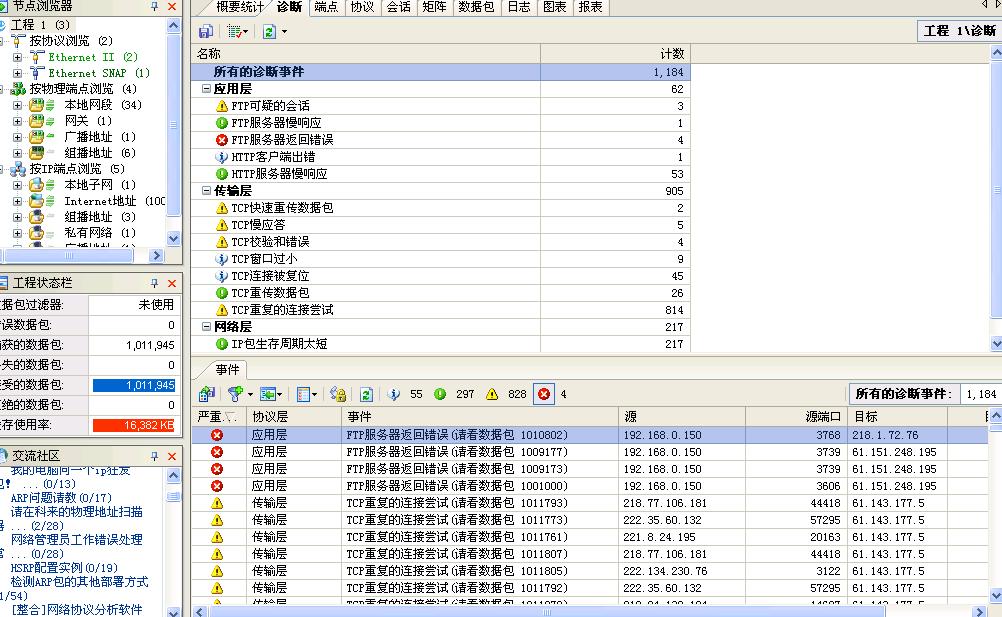This screenshot has width=1002, height=617.
Task: Open dropdown arrow beside the column list icon
Action: tap(314, 395)
